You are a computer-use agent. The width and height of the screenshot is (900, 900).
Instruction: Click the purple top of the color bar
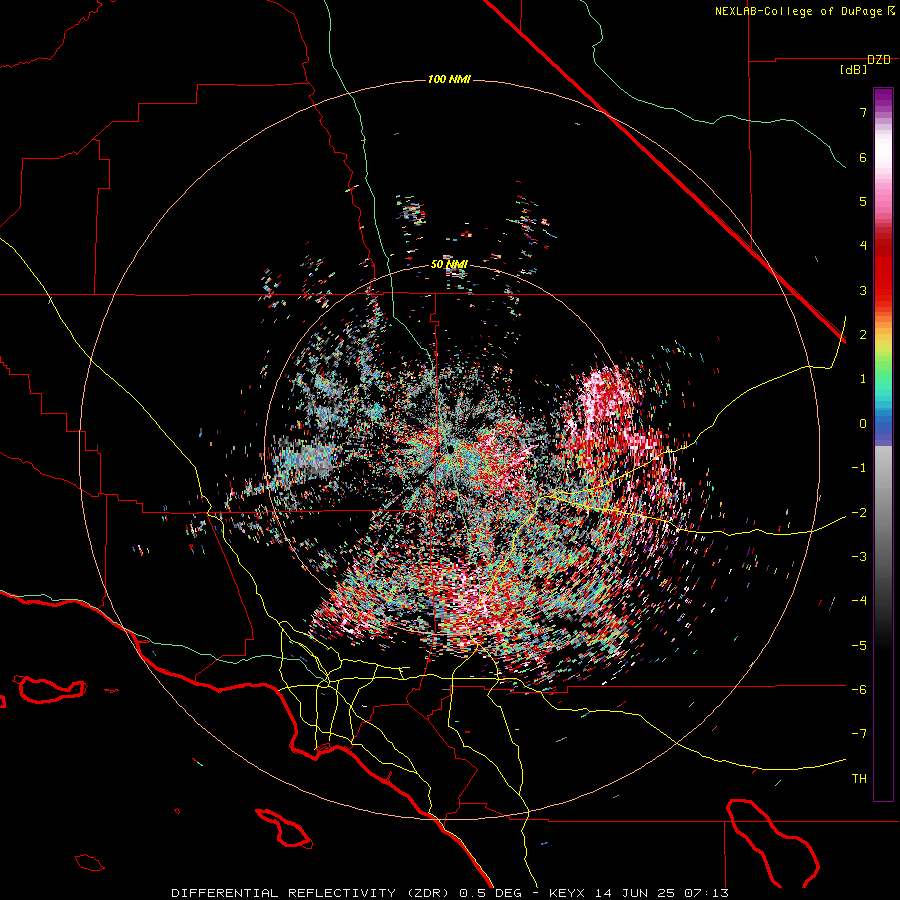coord(883,95)
